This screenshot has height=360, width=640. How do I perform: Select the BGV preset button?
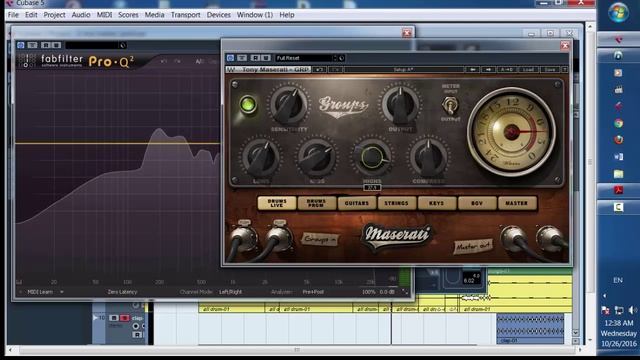tap(477, 203)
